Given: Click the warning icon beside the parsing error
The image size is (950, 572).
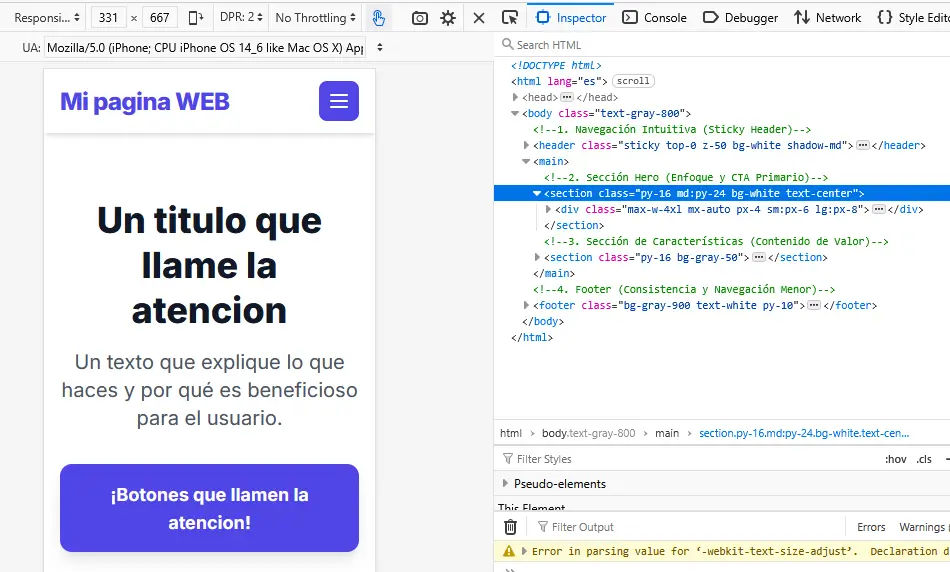Looking at the screenshot, I should tap(508, 551).
